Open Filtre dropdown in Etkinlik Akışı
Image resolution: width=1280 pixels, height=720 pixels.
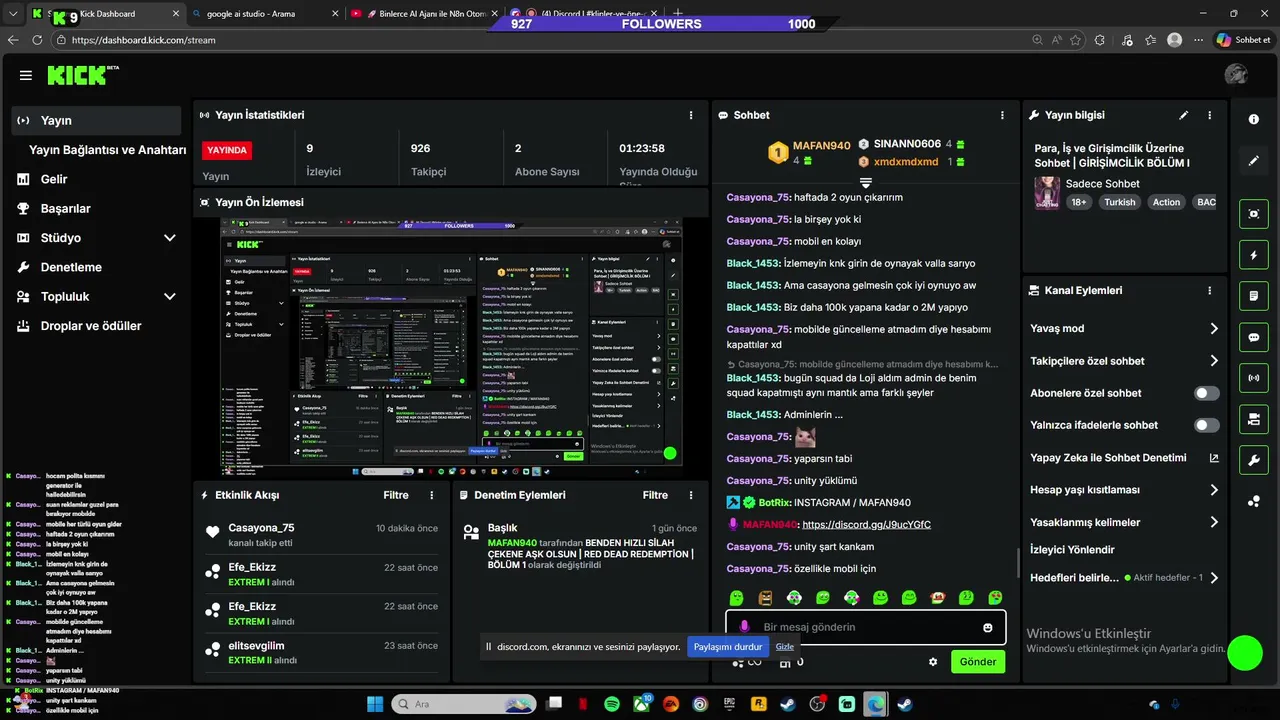tap(396, 495)
